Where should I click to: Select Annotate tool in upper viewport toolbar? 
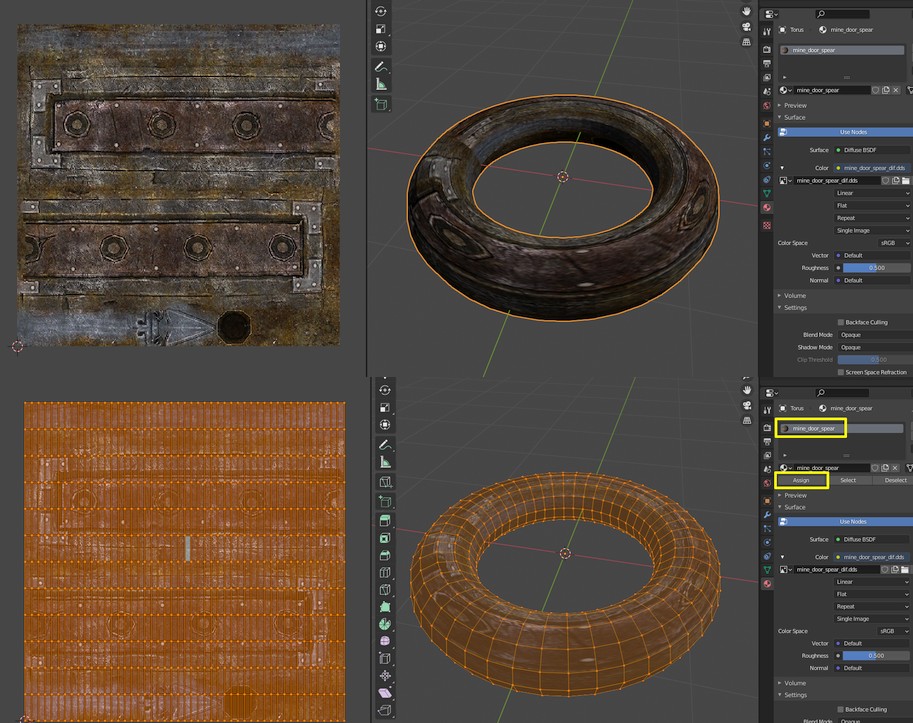381,67
